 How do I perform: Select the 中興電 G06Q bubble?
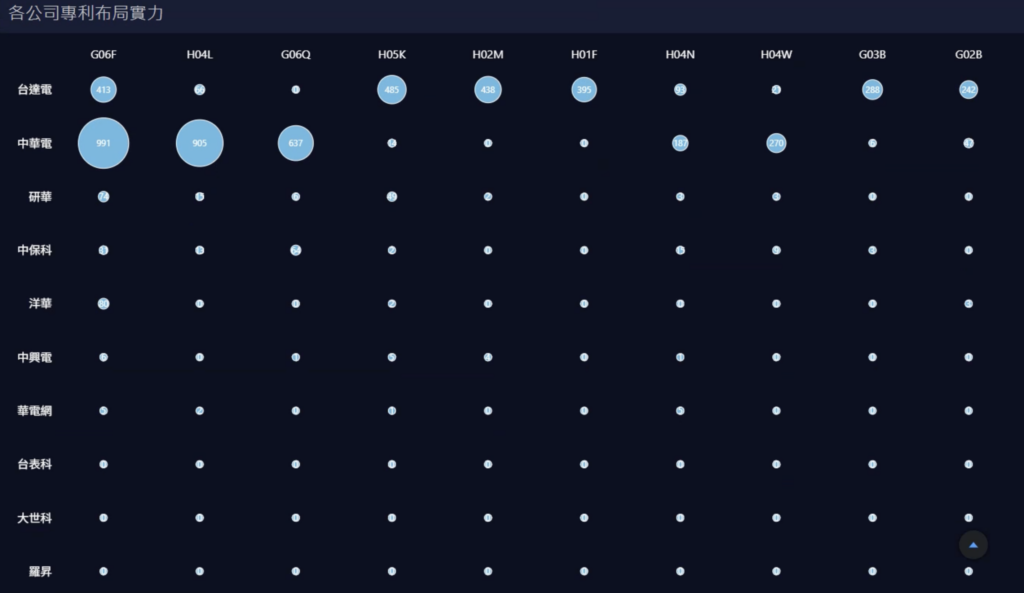(x=296, y=357)
